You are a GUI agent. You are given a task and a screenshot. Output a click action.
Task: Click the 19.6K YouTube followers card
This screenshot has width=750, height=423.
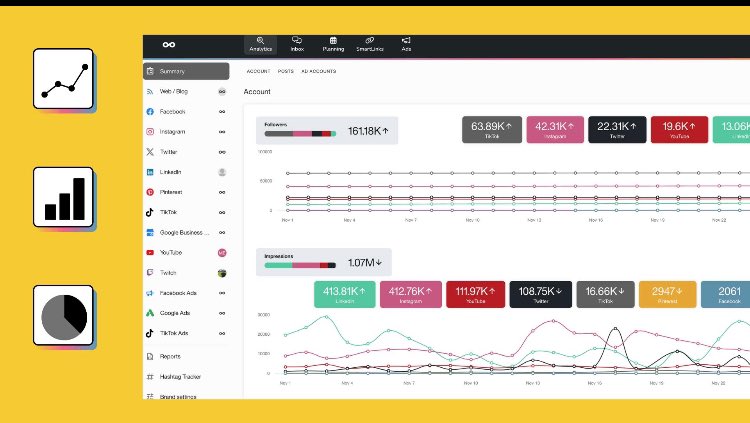pyautogui.click(x=679, y=130)
